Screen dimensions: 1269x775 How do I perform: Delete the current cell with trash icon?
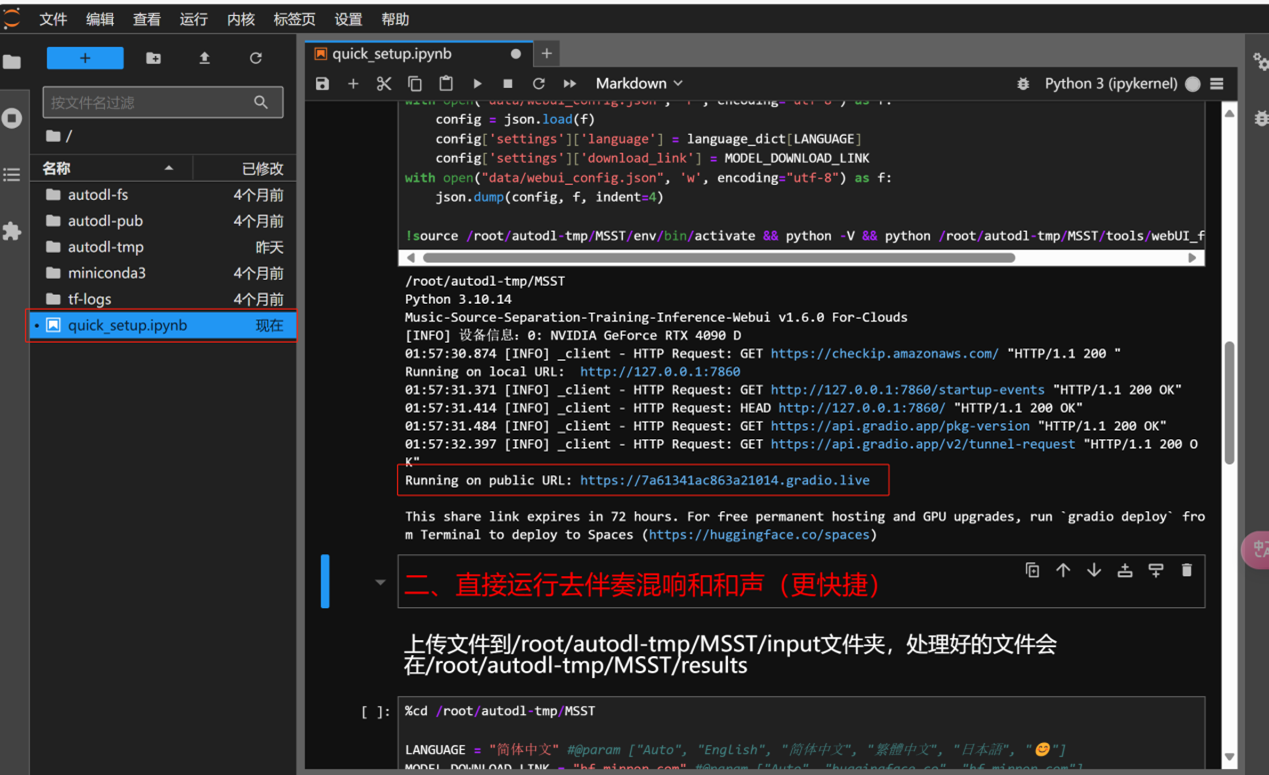click(1186, 570)
